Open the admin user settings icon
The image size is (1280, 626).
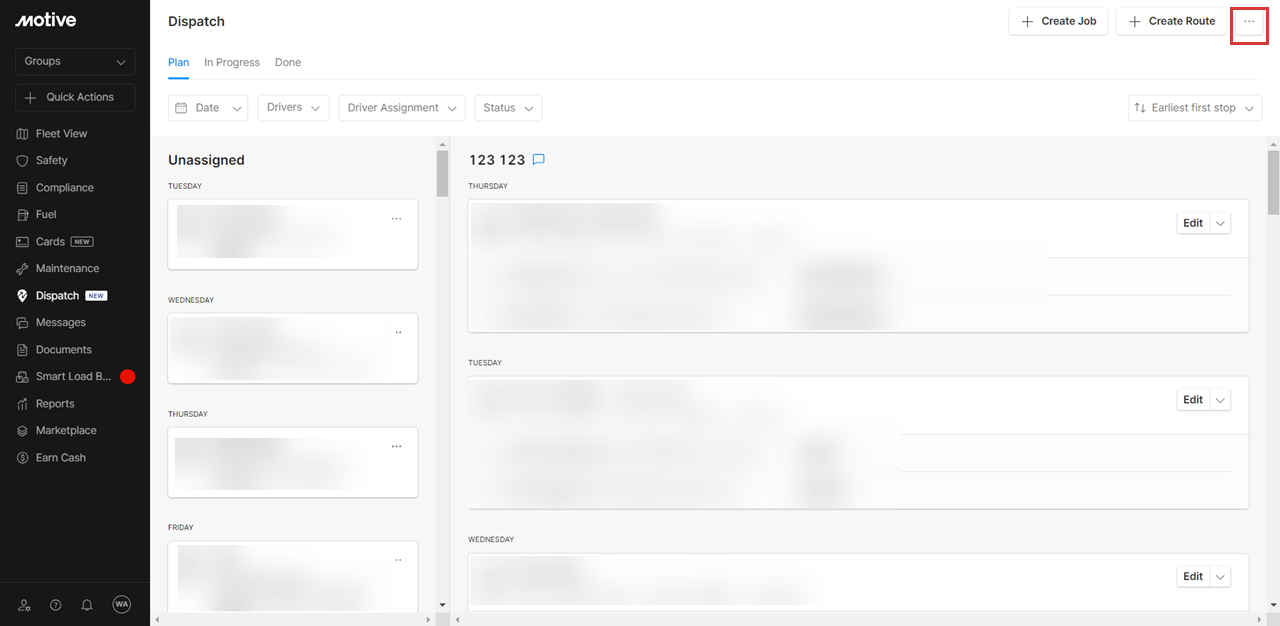tap(25, 605)
